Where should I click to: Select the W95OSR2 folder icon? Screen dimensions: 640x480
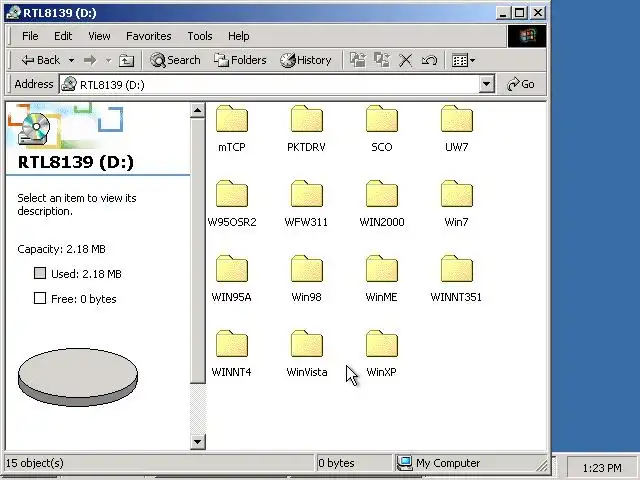[x=232, y=194]
